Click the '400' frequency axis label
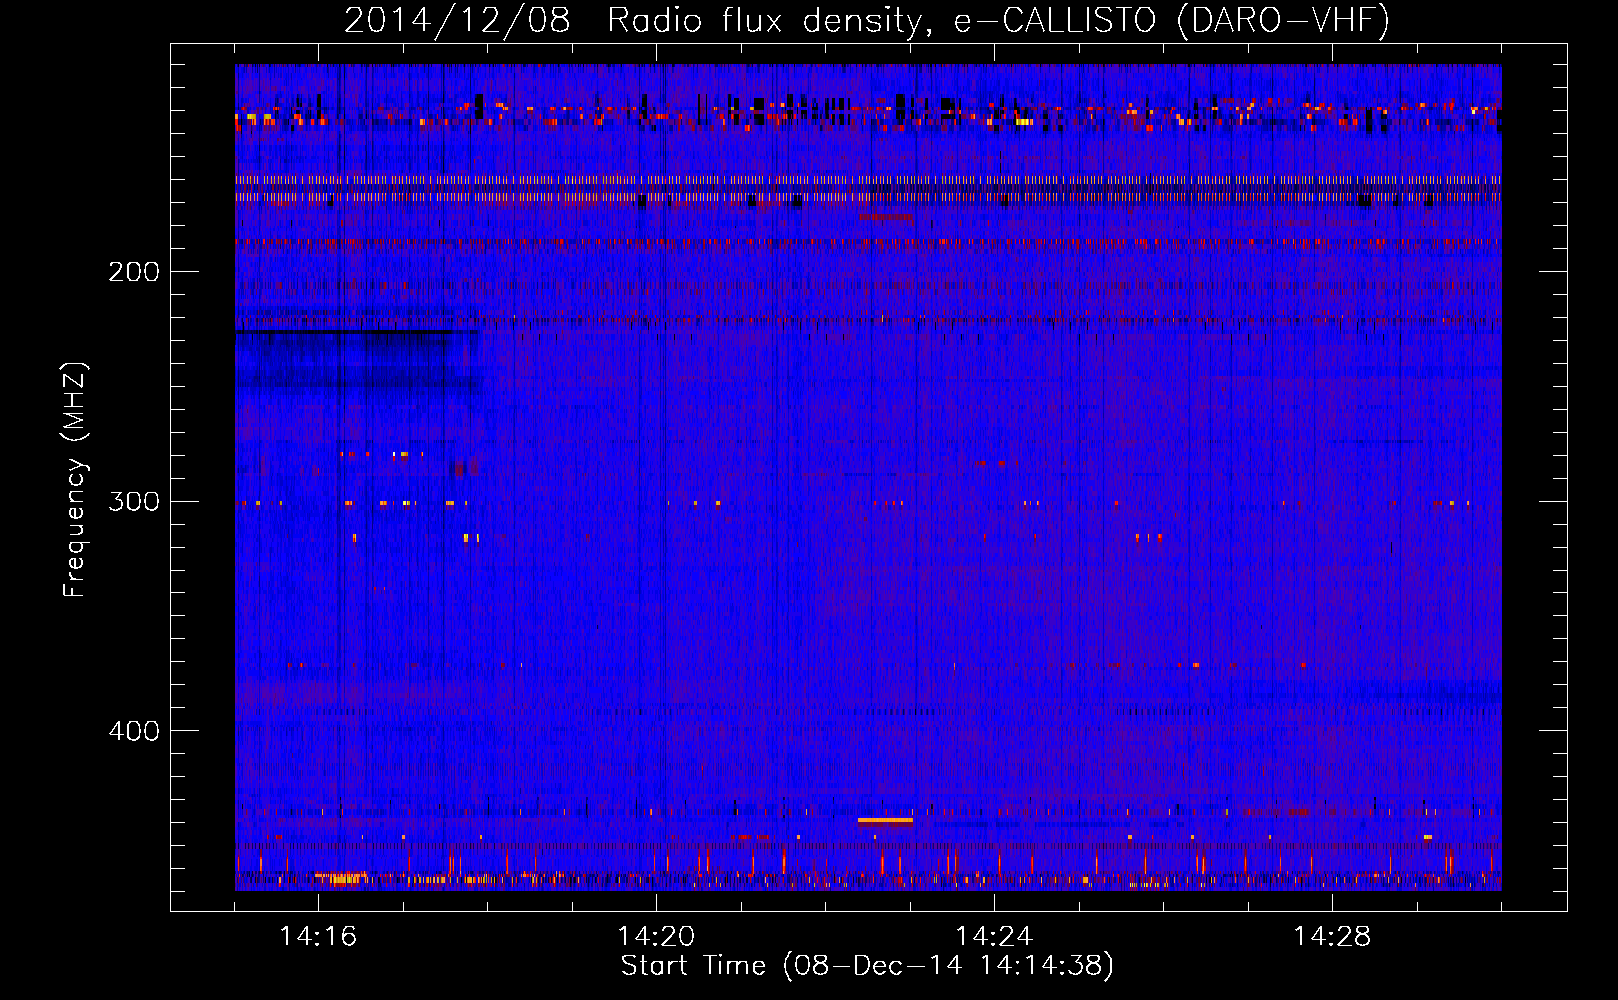This screenshot has width=1618, height=1000. click(x=134, y=731)
